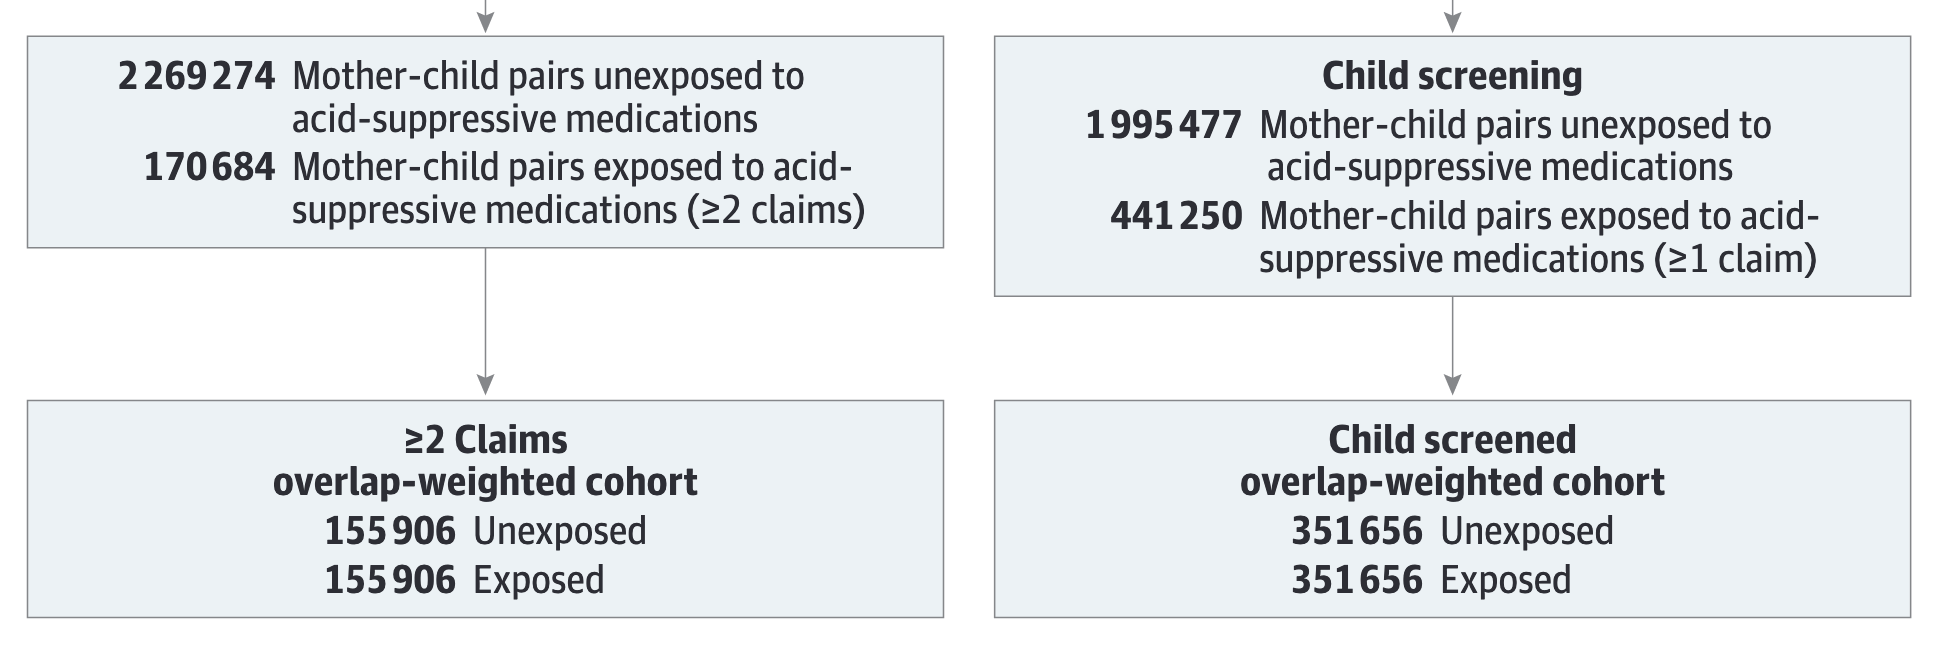Click the 'Exposed' label beside the lower 155906
The height and width of the screenshot is (650, 1940).
538,581
